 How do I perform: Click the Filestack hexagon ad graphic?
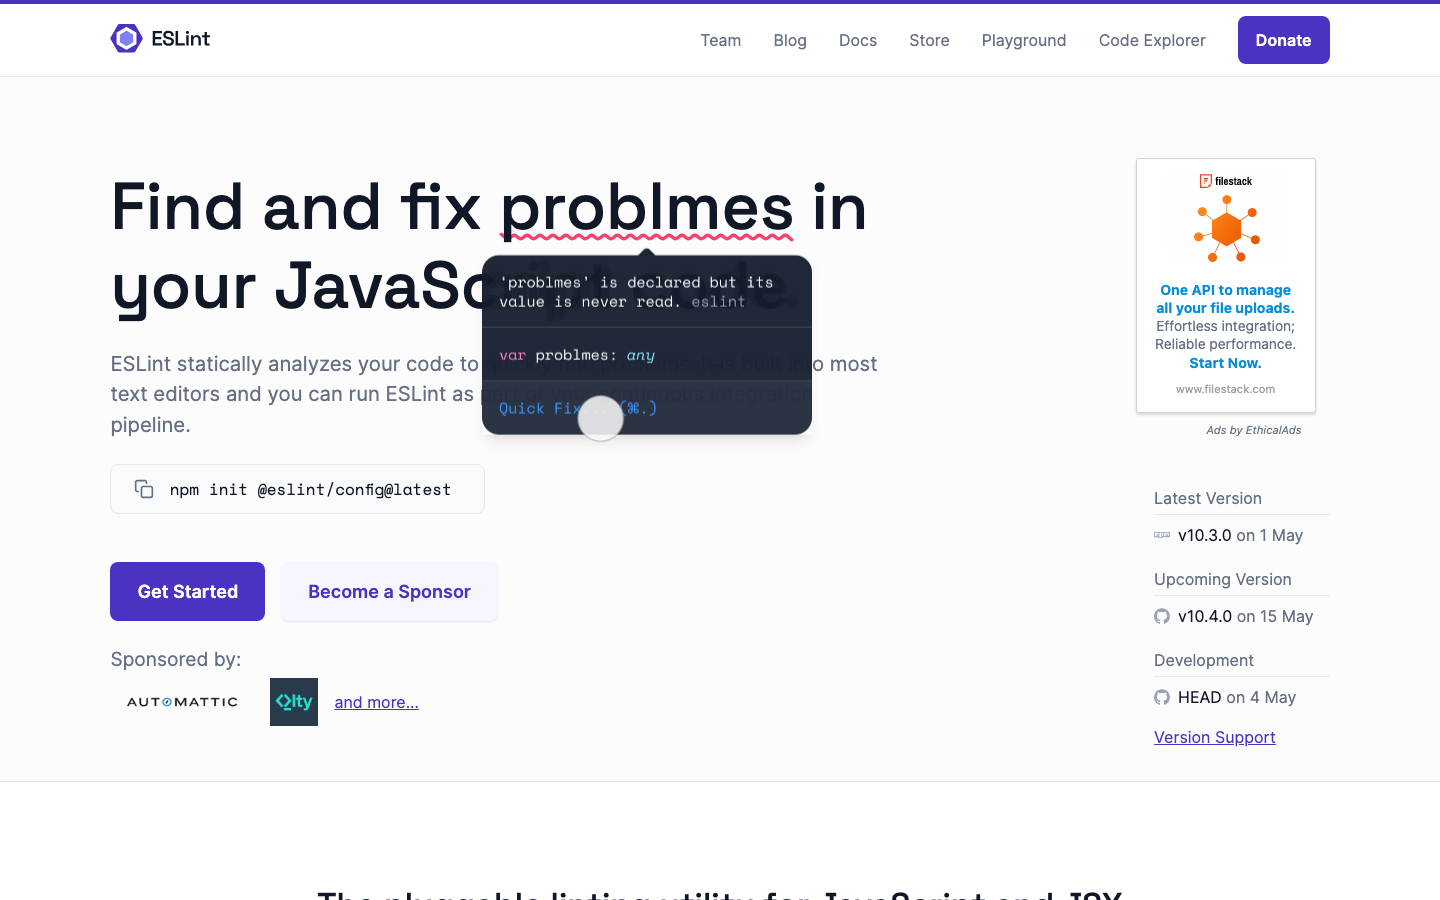[x=1226, y=229]
